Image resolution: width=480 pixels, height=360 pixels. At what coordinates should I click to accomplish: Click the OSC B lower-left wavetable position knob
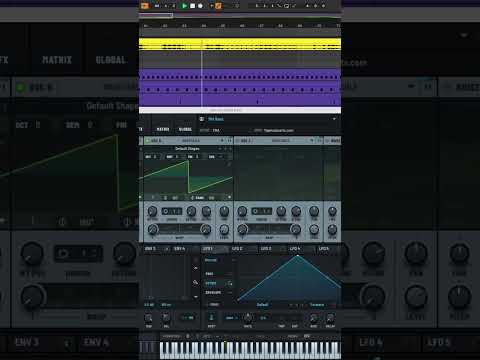pos(242,229)
